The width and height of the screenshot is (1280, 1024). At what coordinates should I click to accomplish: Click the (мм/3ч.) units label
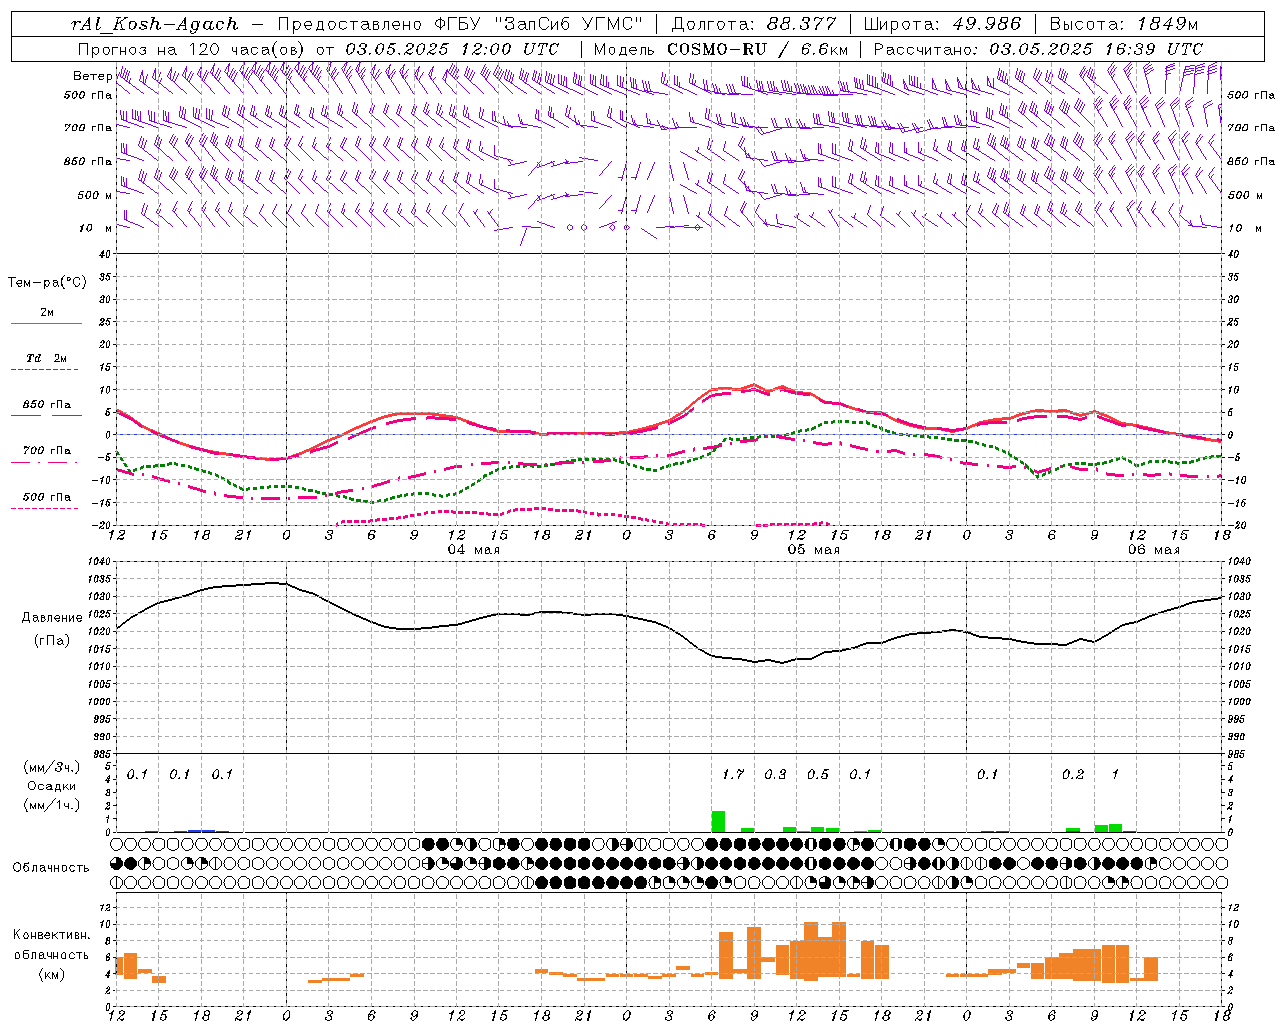coord(51,767)
